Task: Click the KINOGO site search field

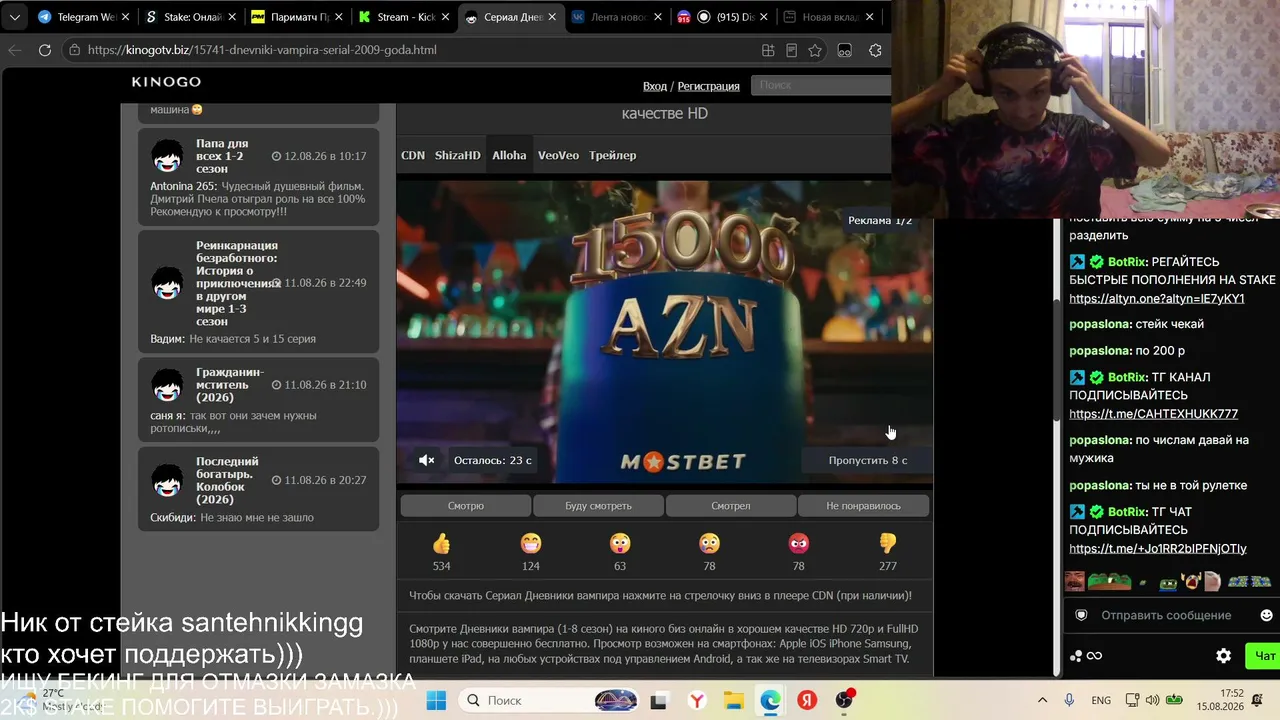Action: (821, 86)
